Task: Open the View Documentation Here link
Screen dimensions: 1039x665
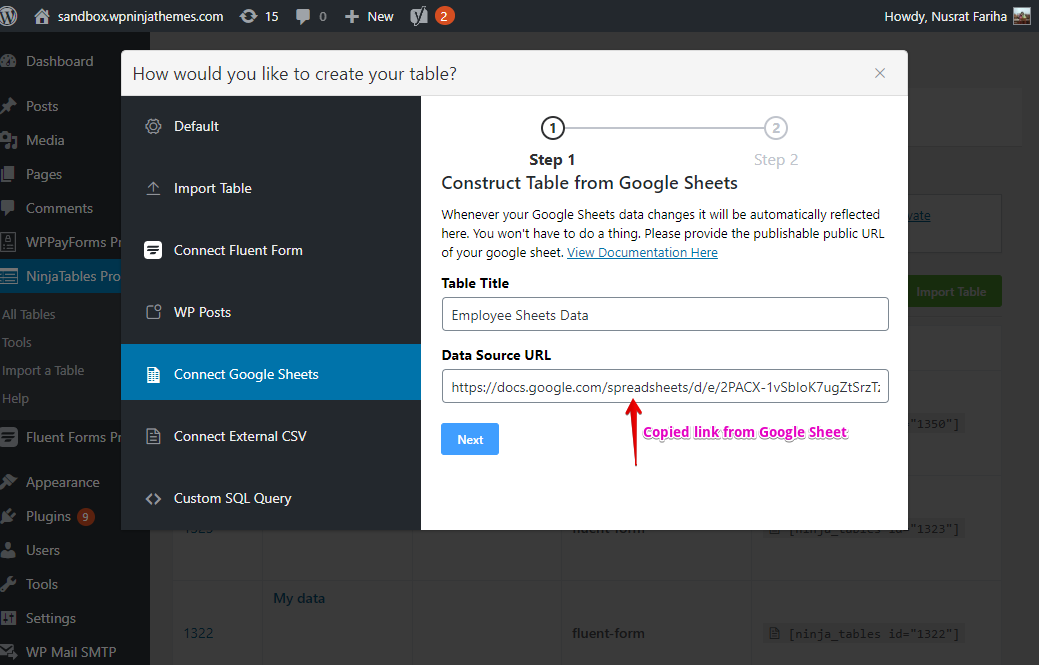Action: [x=642, y=252]
